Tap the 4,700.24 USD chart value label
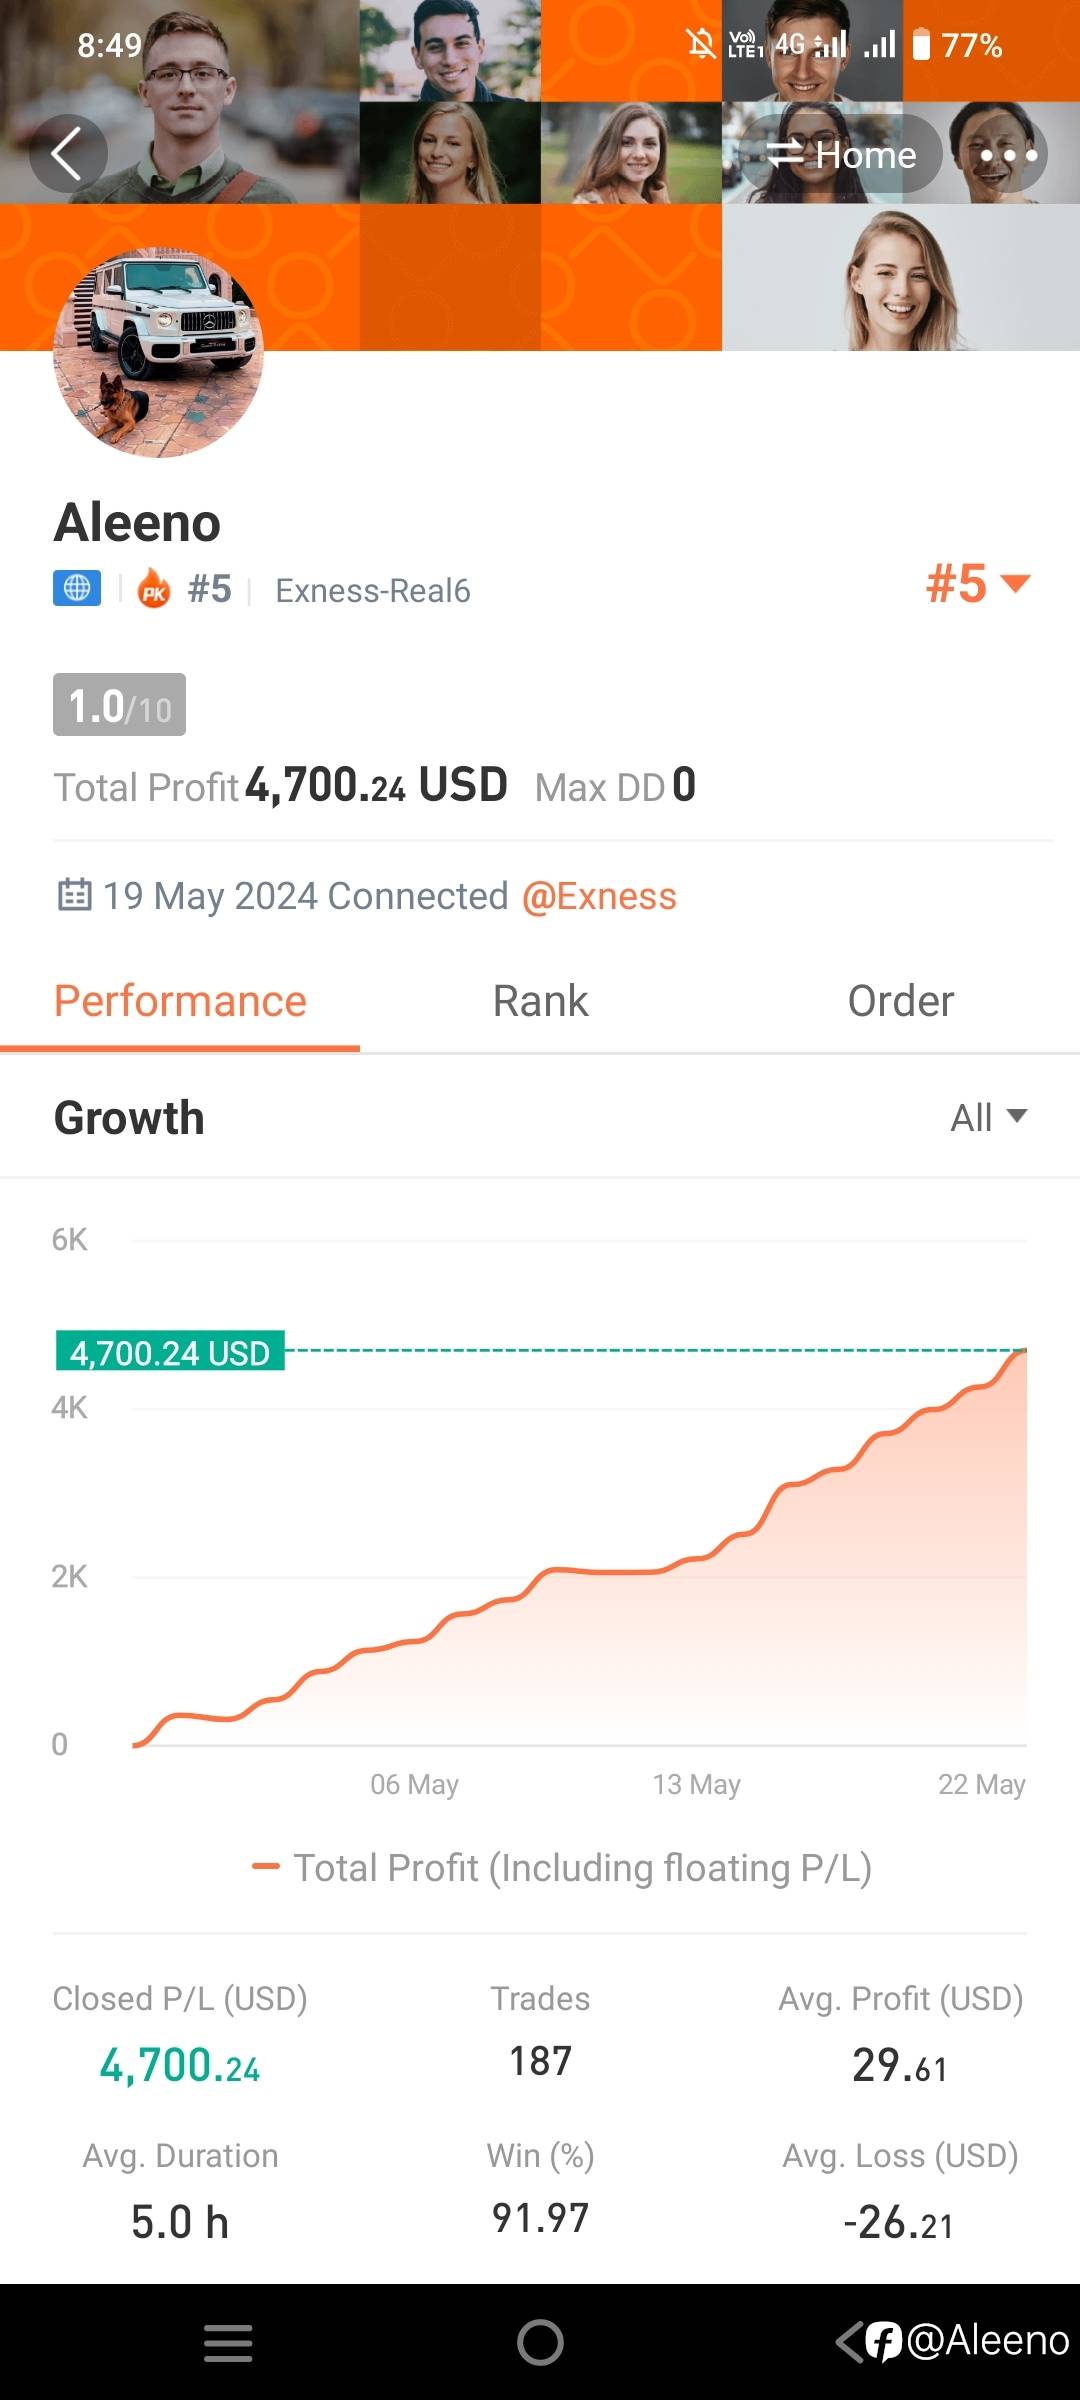The width and height of the screenshot is (1080, 2400). [170, 1352]
